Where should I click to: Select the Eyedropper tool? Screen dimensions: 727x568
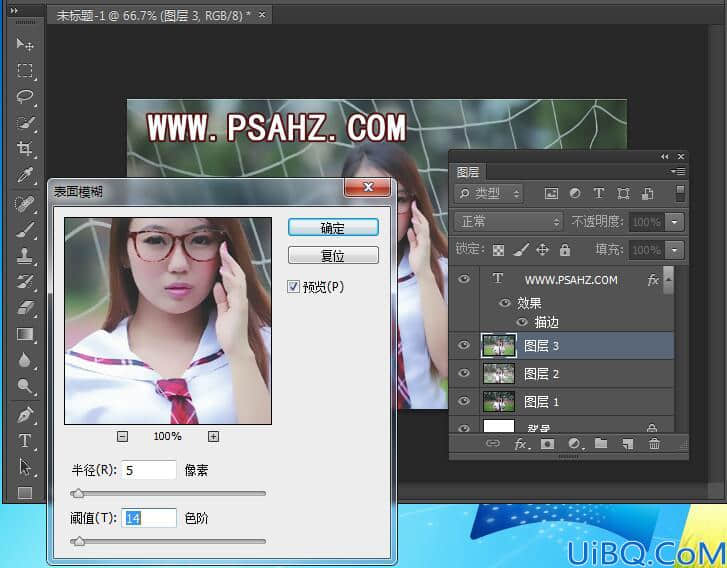(25, 175)
